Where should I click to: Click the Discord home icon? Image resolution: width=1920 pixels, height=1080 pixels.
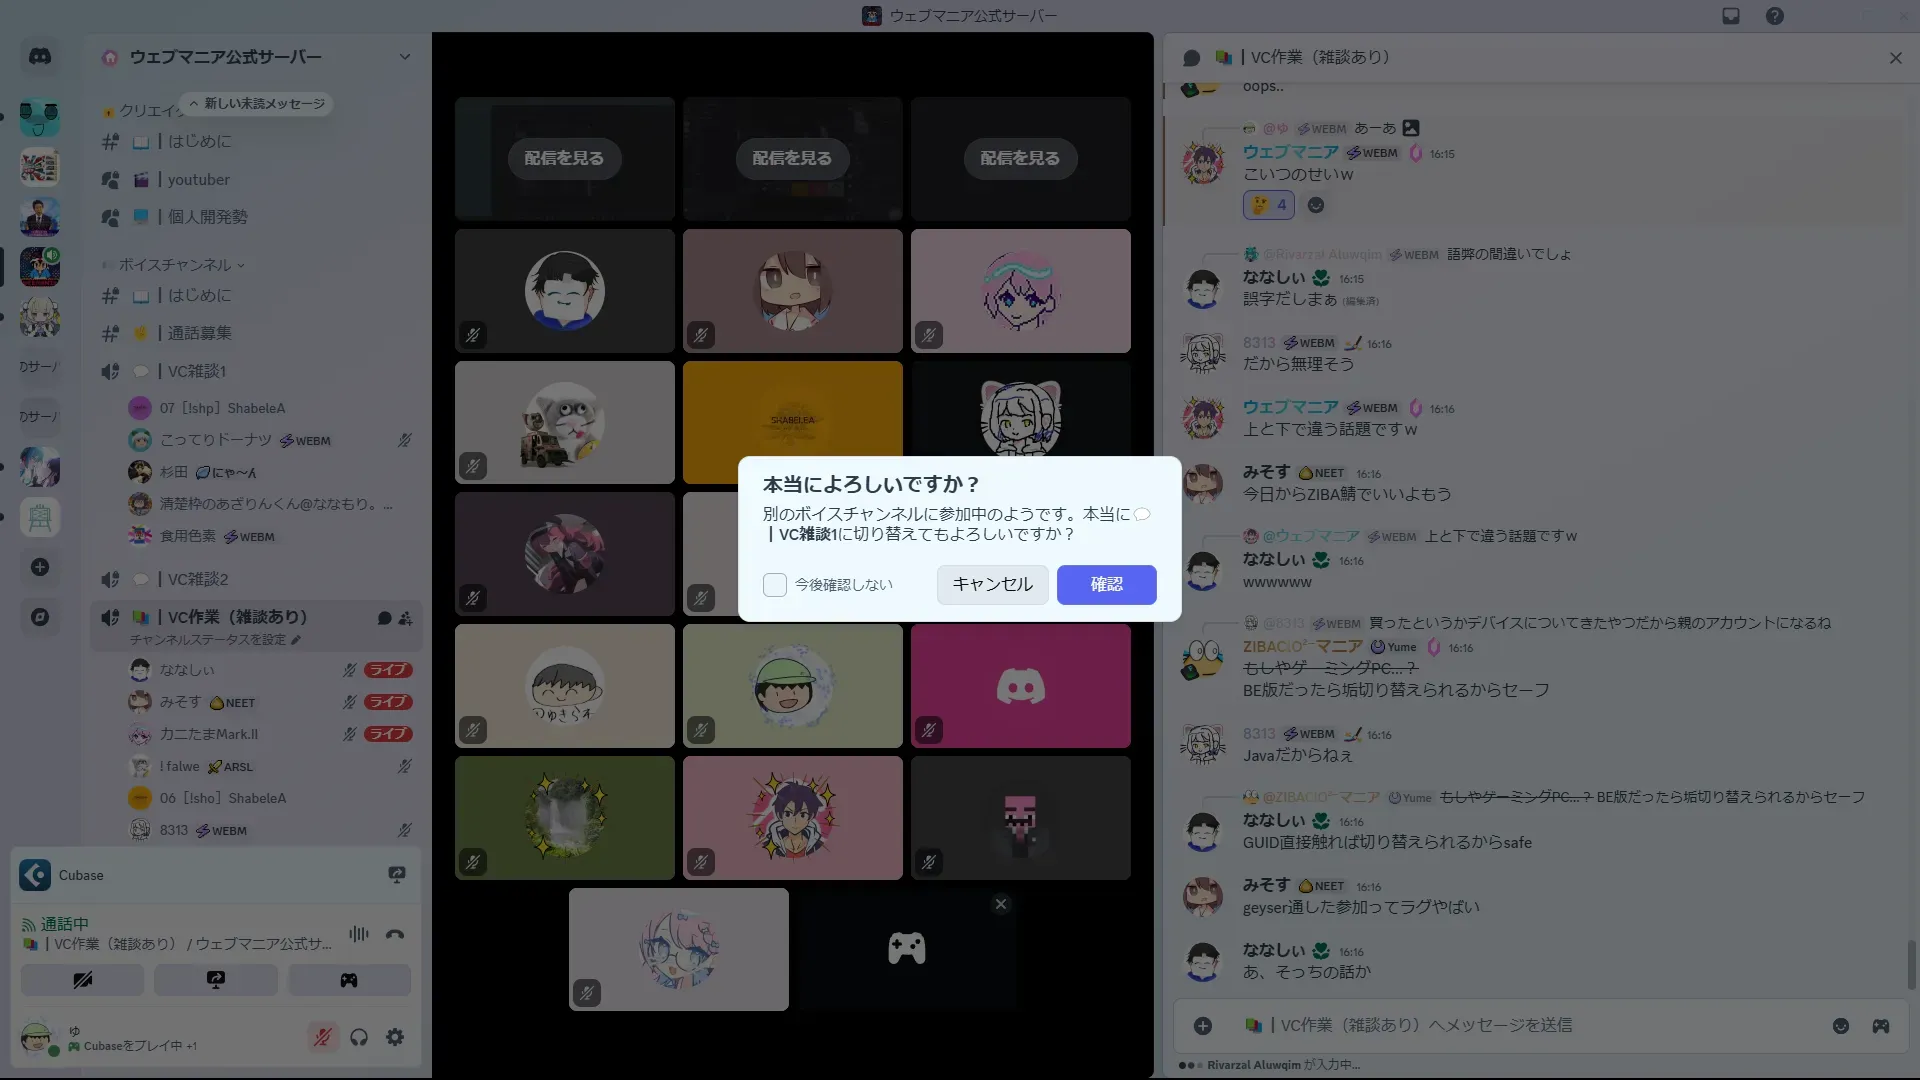40,57
